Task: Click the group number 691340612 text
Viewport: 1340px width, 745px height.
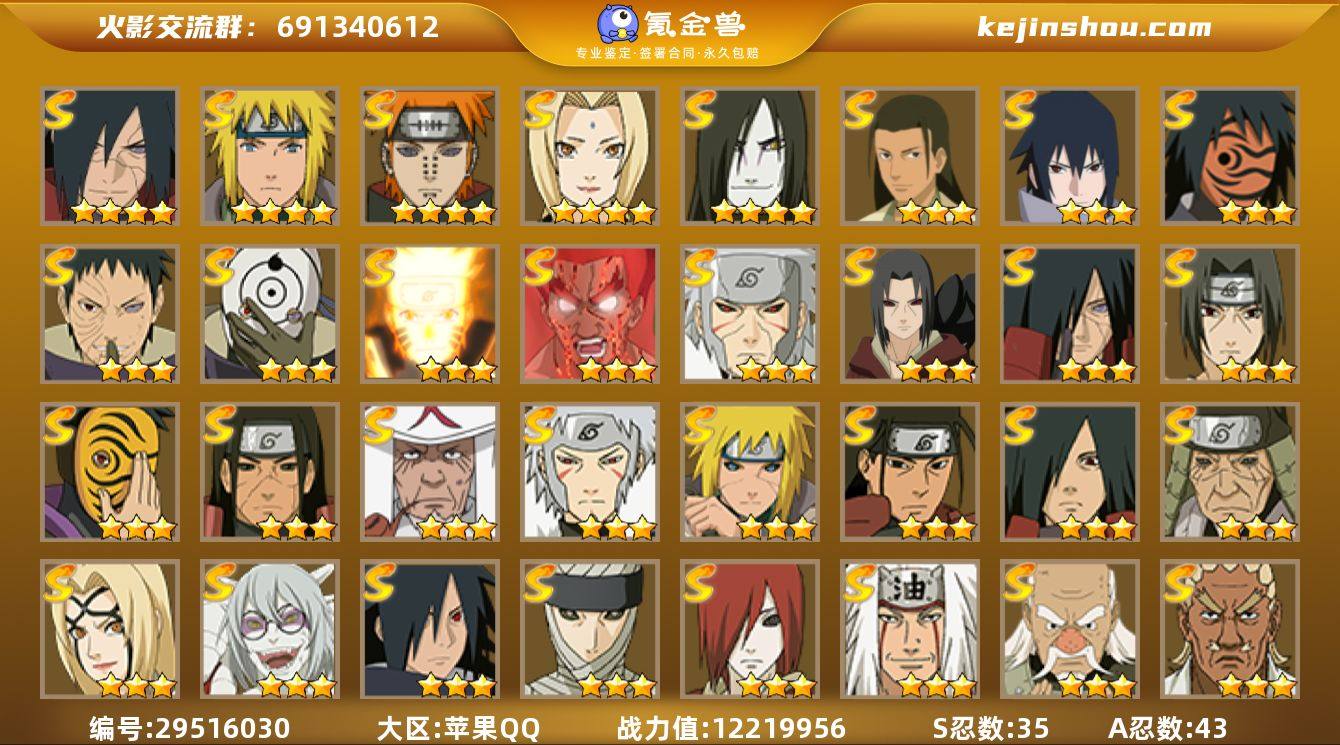Action: point(358,27)
